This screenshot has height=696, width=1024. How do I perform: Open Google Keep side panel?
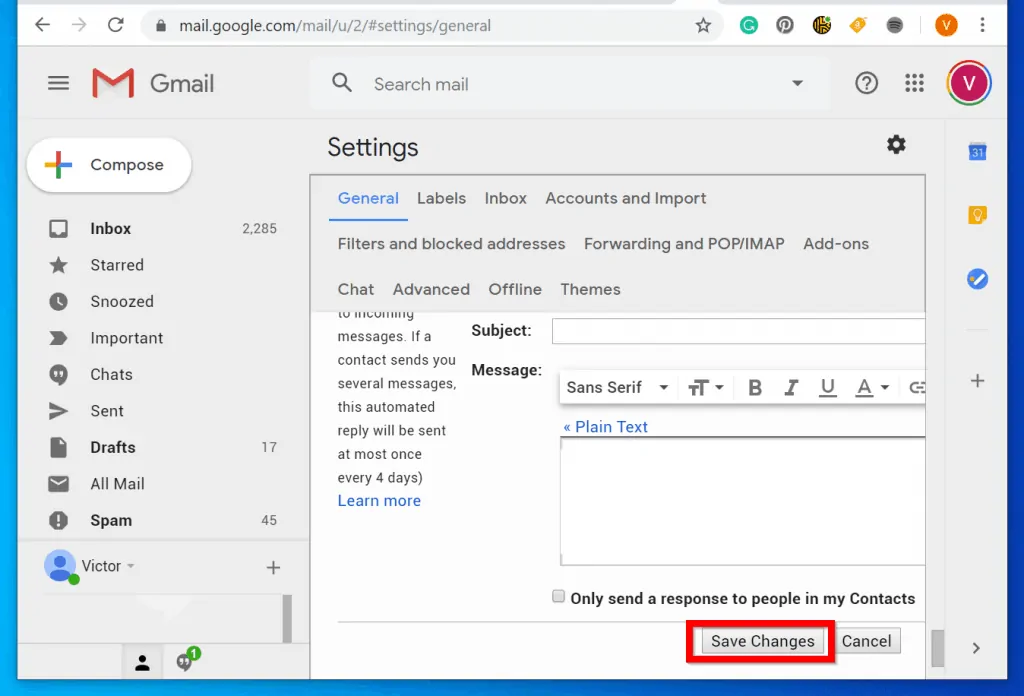977,215
